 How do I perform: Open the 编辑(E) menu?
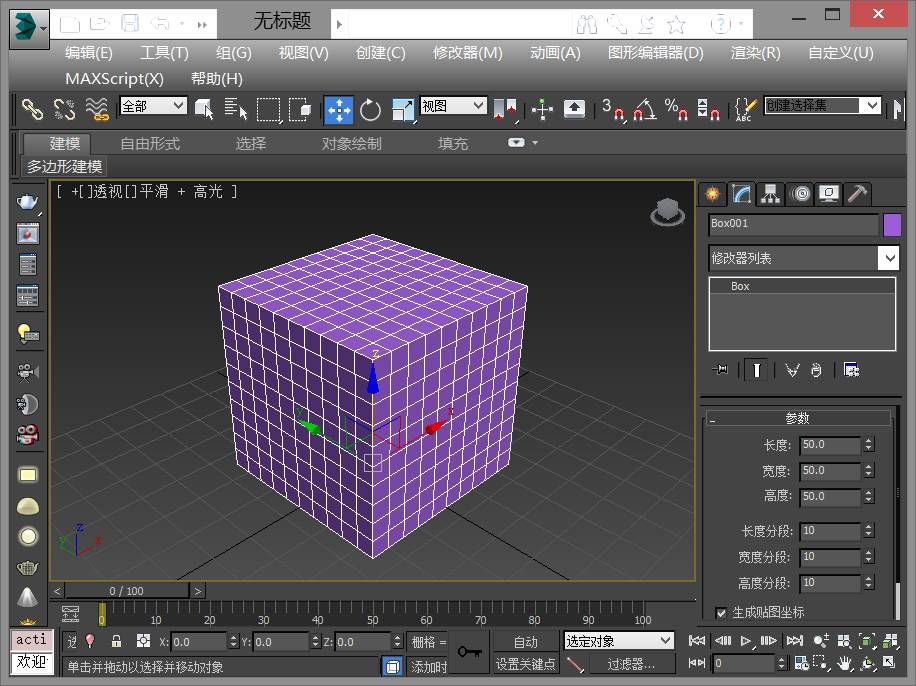89,53
